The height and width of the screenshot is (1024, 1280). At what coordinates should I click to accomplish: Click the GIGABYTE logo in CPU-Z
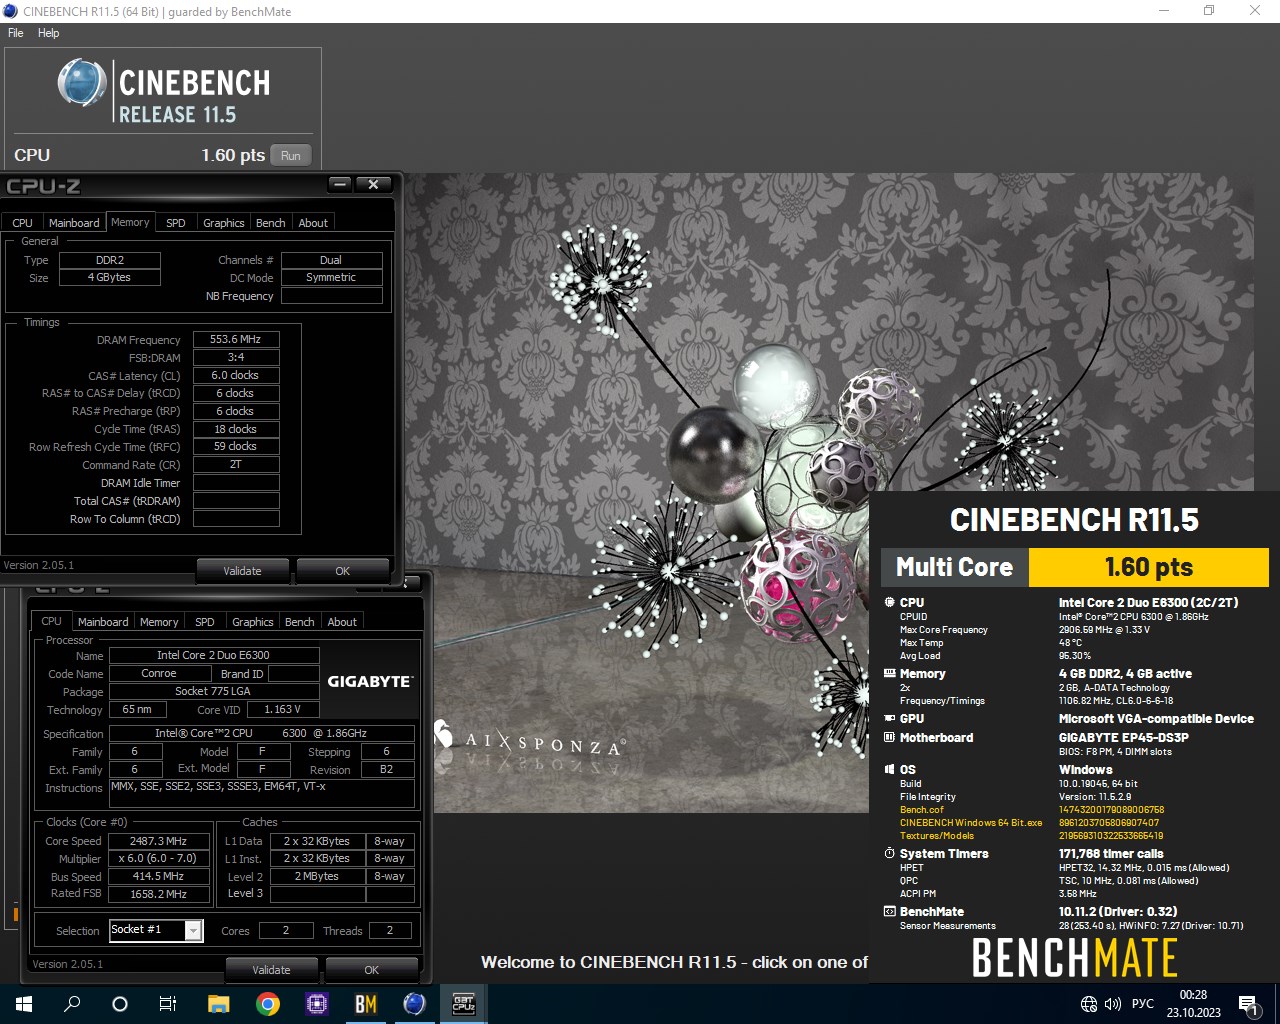(370, 681)
